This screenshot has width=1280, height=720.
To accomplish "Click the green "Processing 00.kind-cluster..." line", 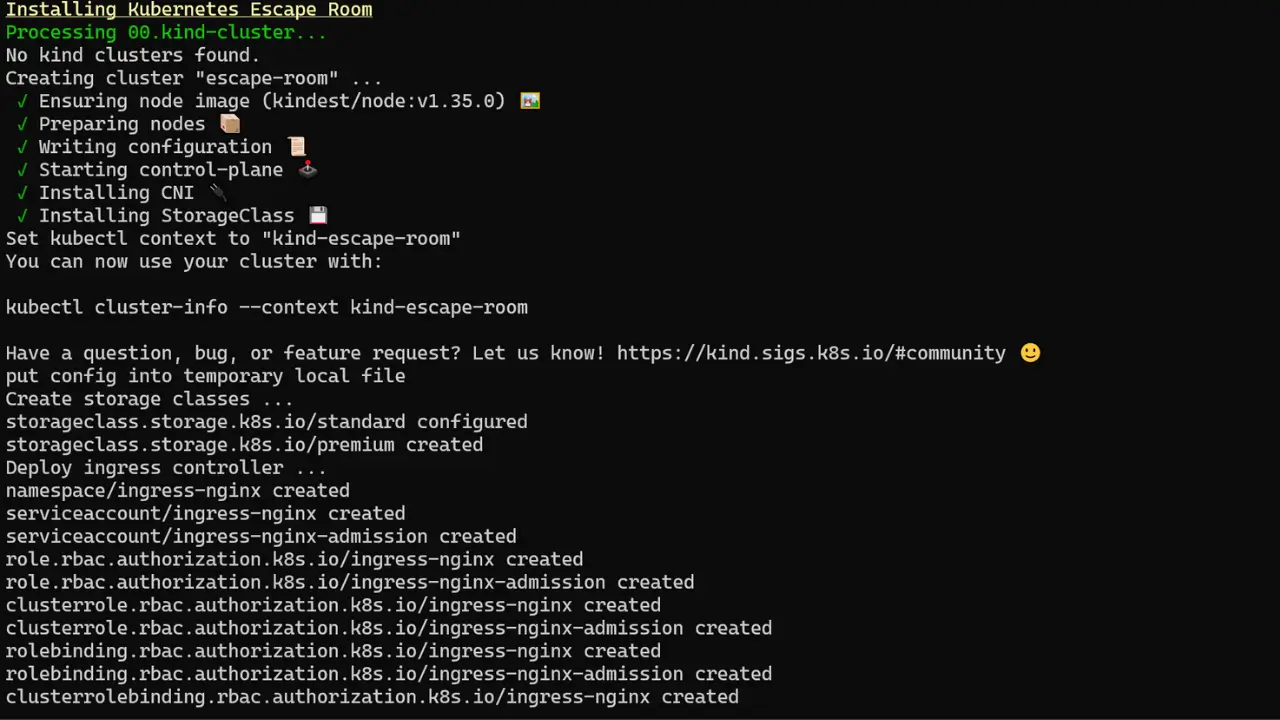I will click(166, 33).
